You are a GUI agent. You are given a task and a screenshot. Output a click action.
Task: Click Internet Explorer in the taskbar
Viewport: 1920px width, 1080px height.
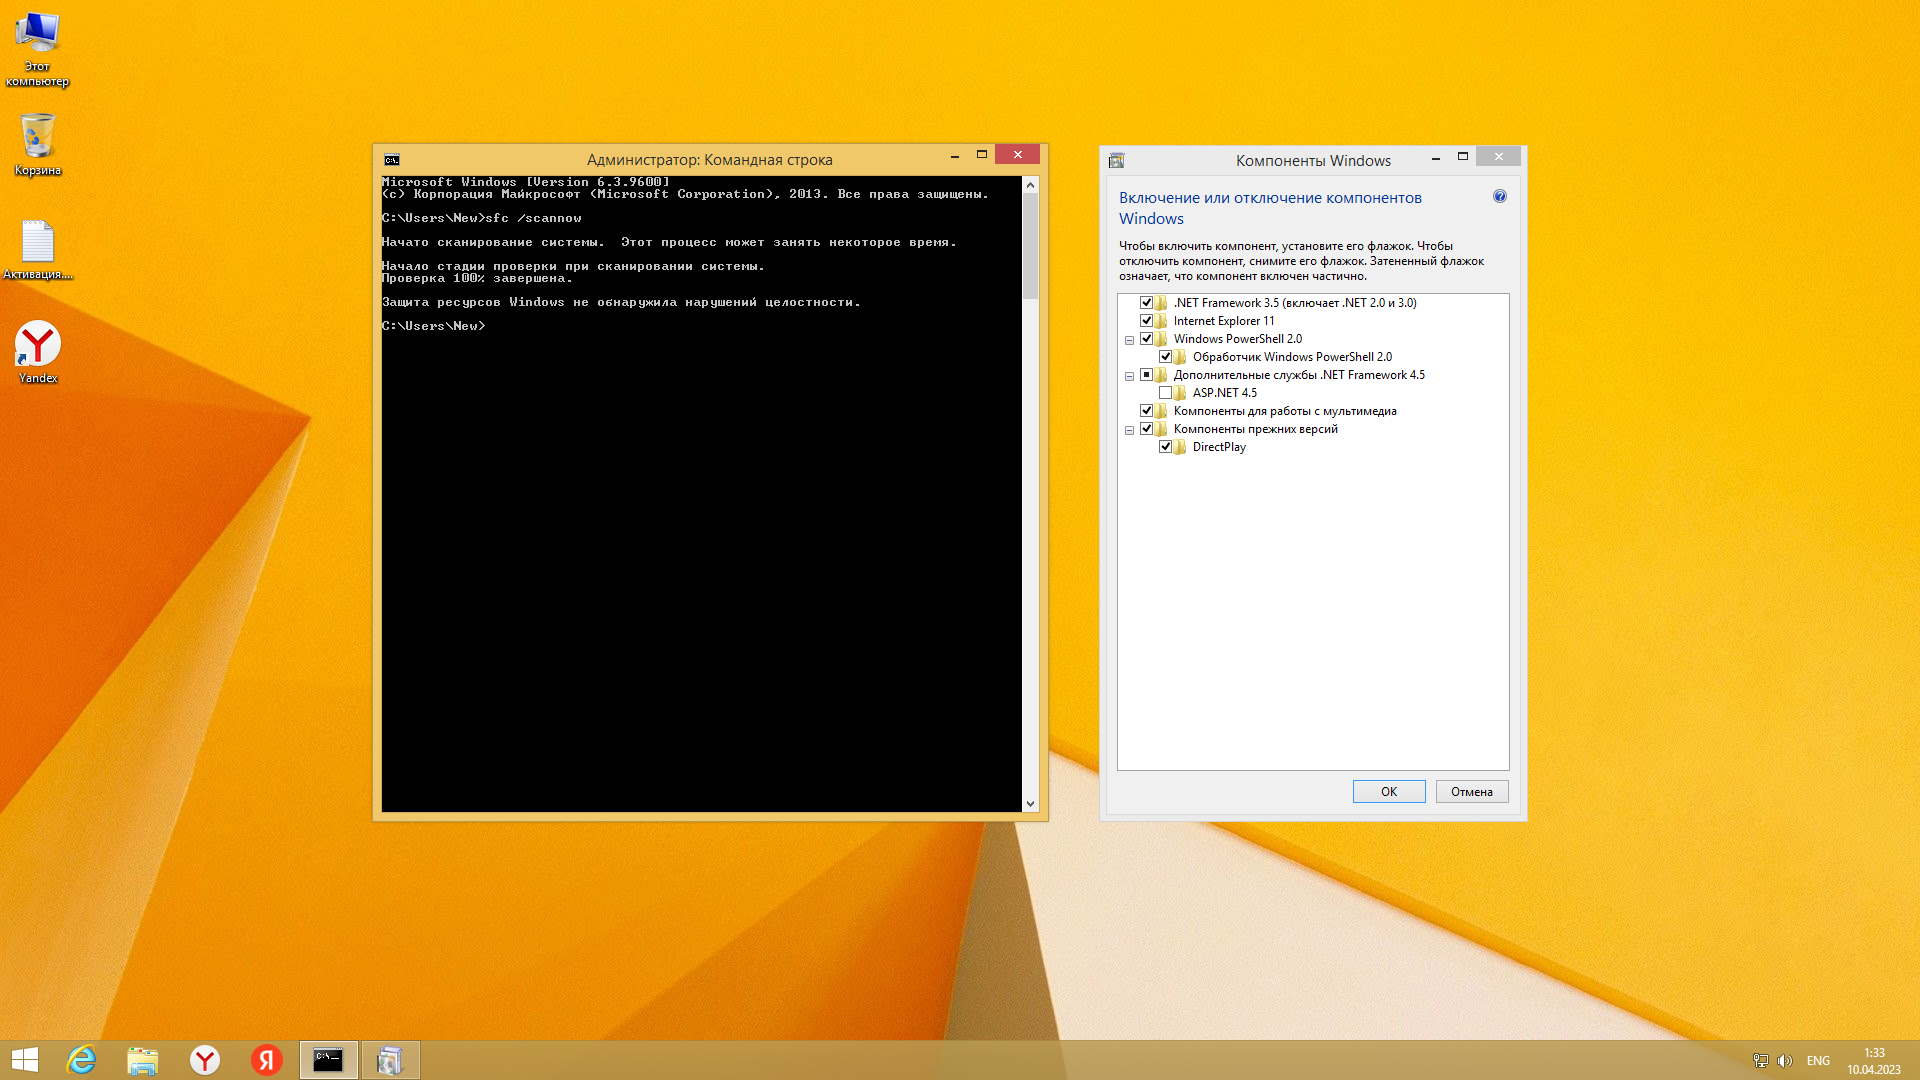pos(81,1060)
